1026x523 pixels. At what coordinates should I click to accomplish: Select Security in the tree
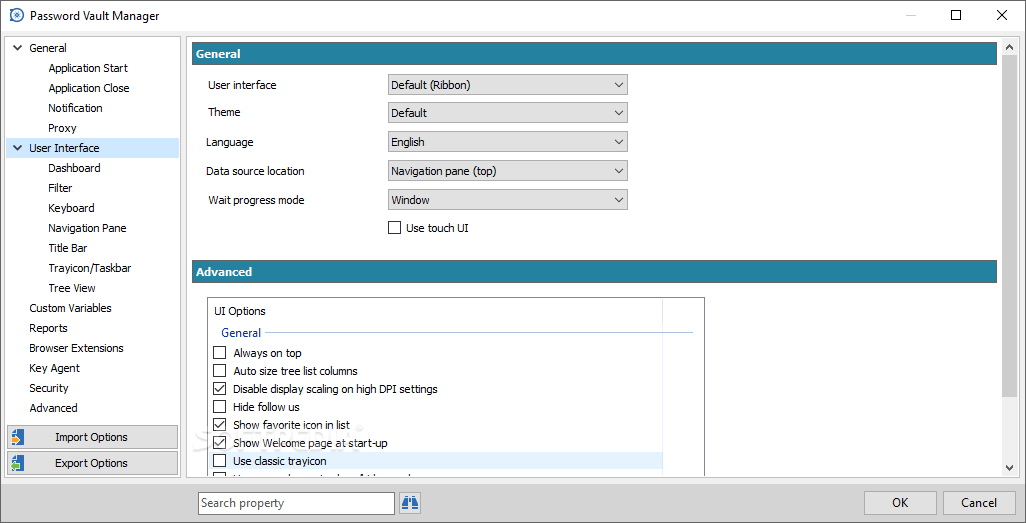click(48, 388)
